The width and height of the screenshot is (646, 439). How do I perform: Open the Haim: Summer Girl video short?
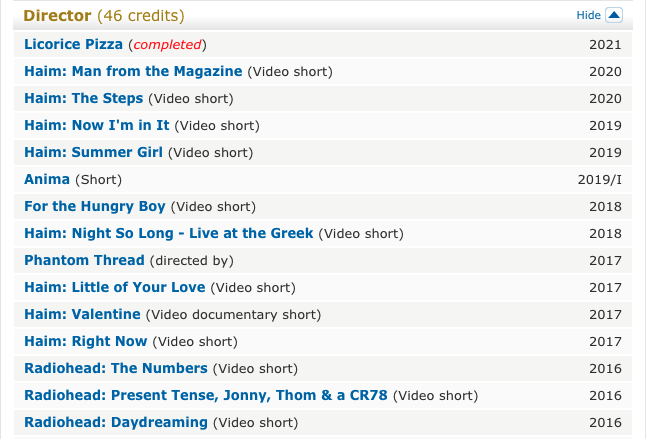click(x=93, y=152)
